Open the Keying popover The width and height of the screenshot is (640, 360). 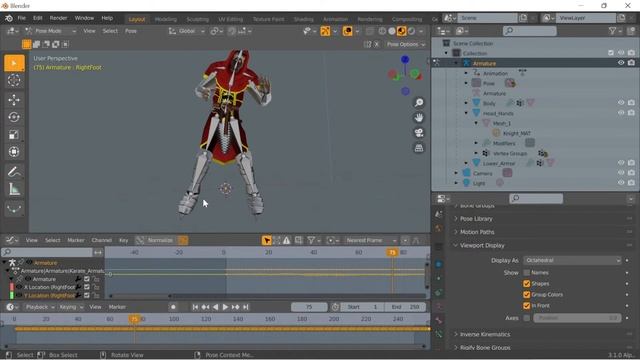click(x=71, y=307)
